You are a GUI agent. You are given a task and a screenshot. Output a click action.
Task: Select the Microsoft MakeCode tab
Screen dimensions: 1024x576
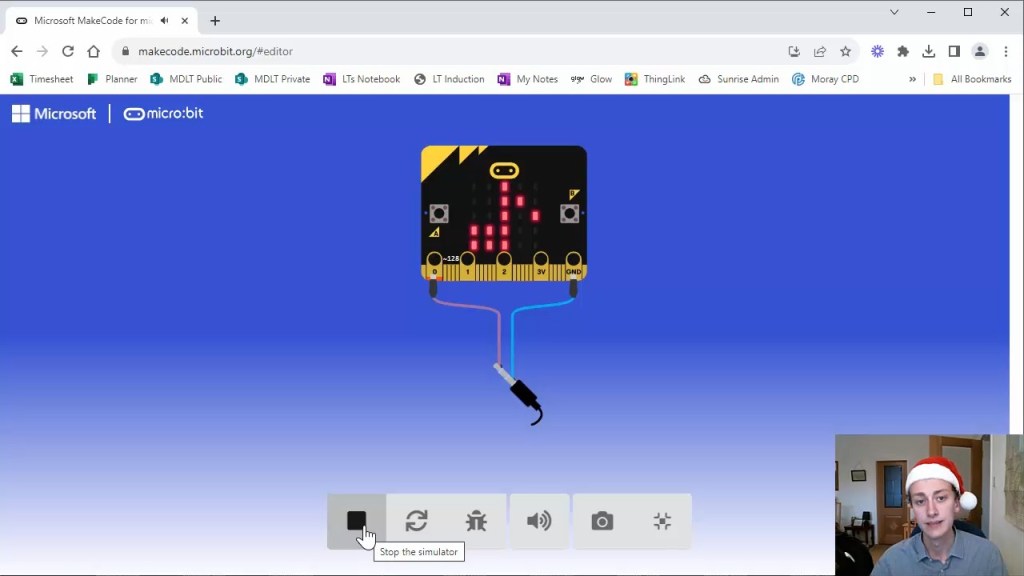[x=90, y=21]
